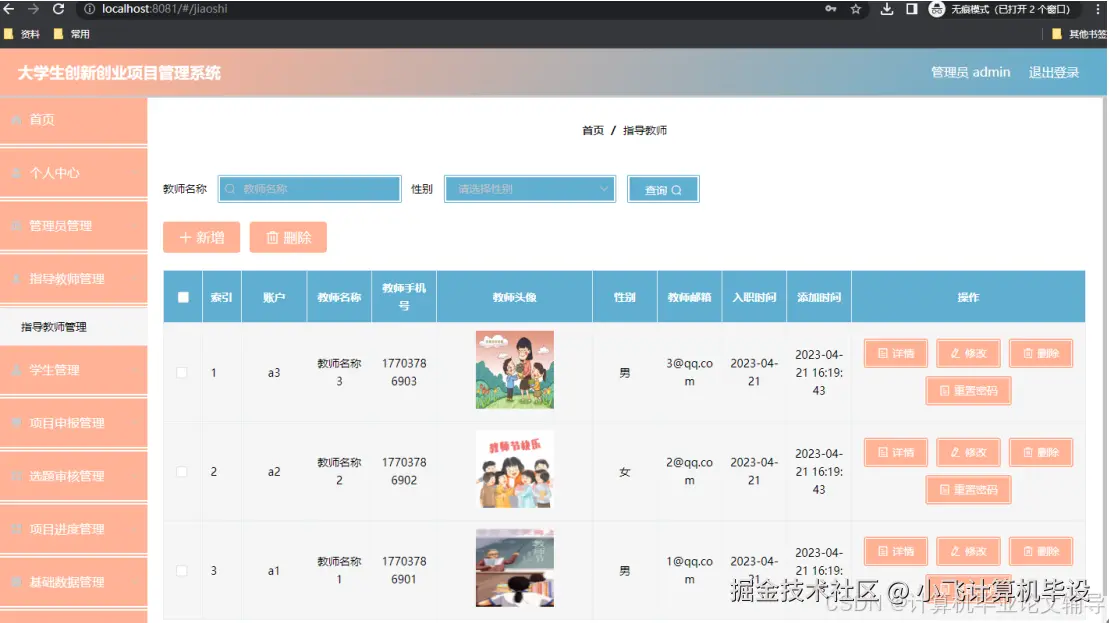This screenshot has width=1109, height=623.
Task: Click the 选题审核管理 sidebar icon
Action: [16, 476]
